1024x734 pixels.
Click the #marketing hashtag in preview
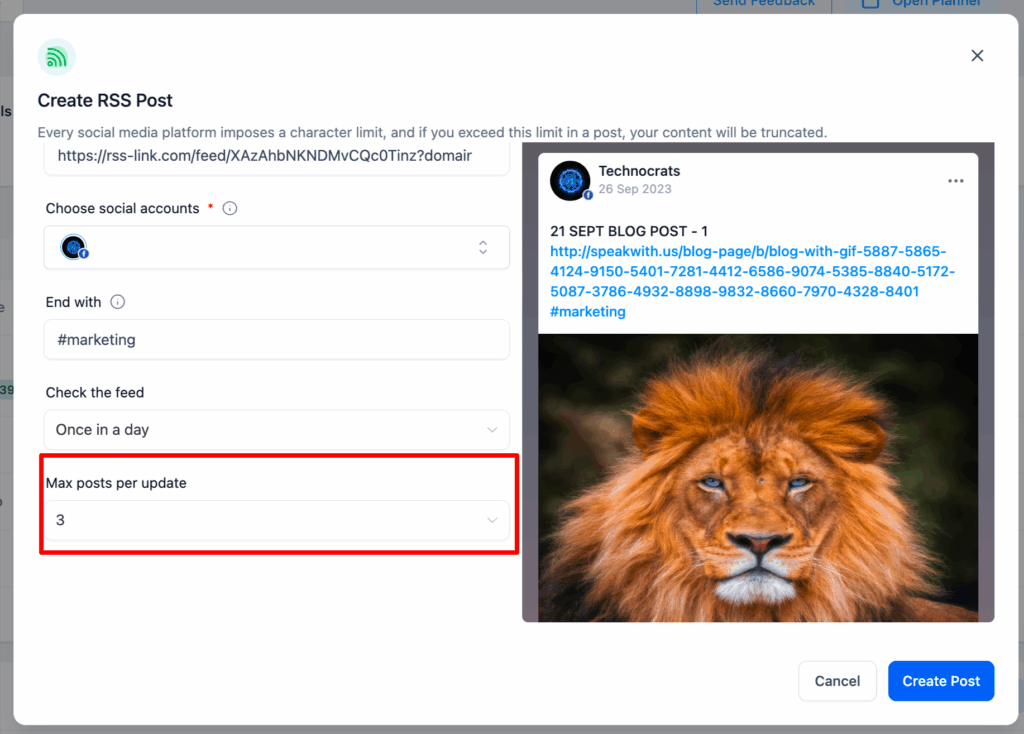(588, 311)
